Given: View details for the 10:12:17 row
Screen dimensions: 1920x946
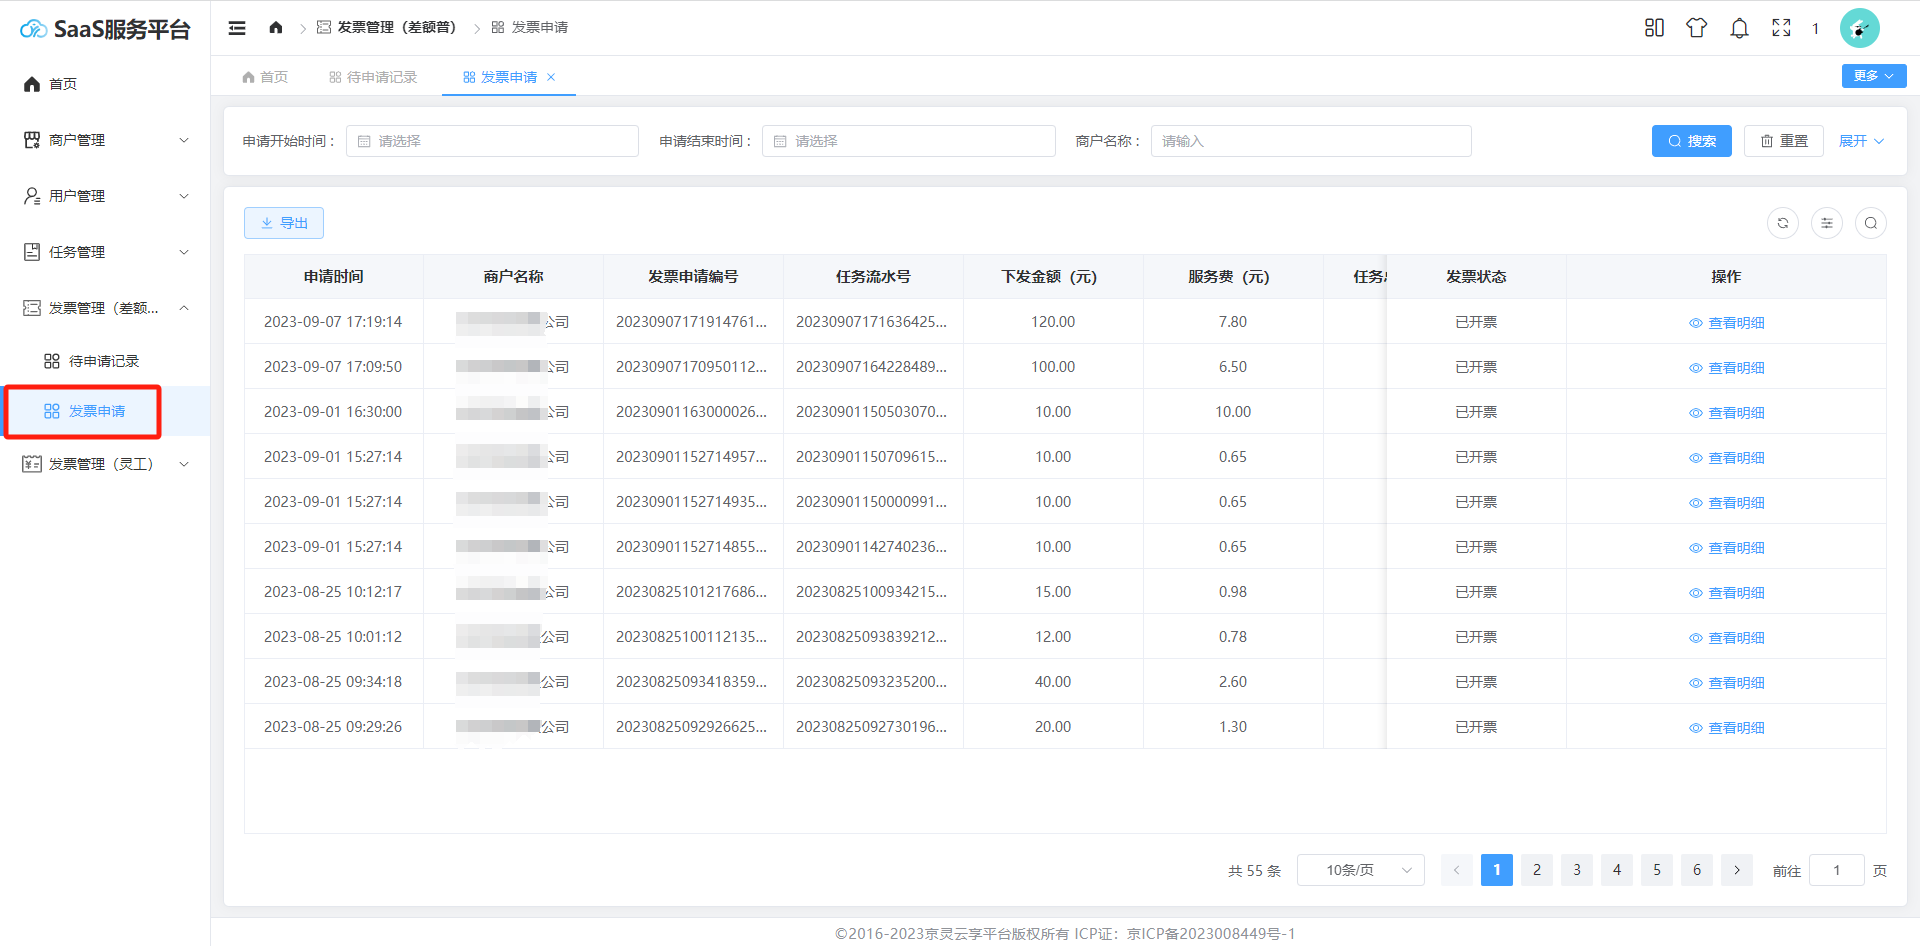Looking at the screenshot, I should click(x=1727, y=593).
